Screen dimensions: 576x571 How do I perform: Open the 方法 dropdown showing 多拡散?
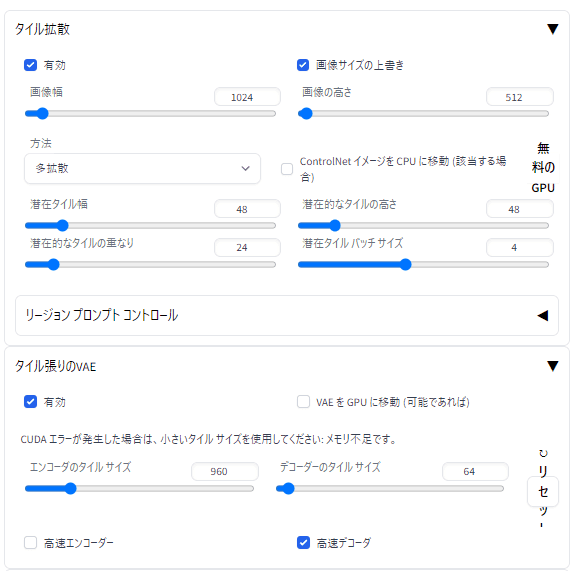click(143, 168)
